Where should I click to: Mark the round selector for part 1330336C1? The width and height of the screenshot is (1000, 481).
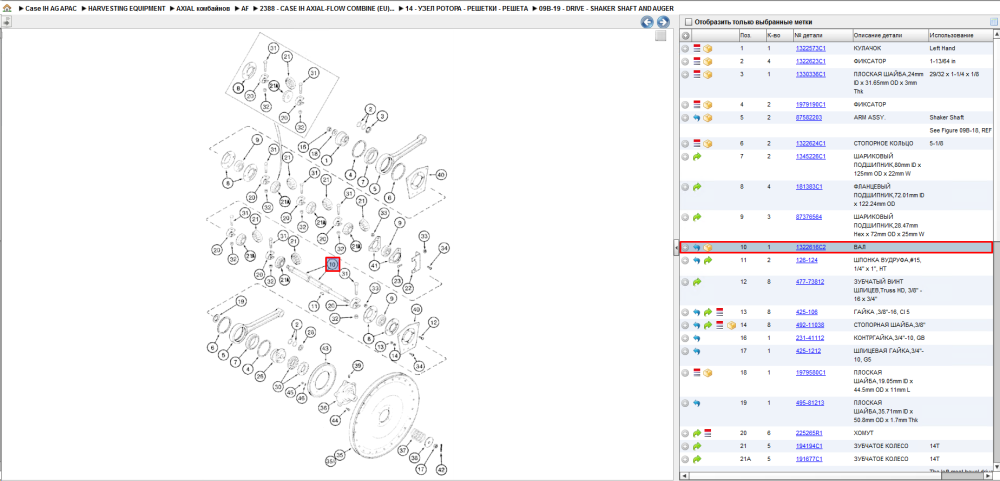(685, 74)
